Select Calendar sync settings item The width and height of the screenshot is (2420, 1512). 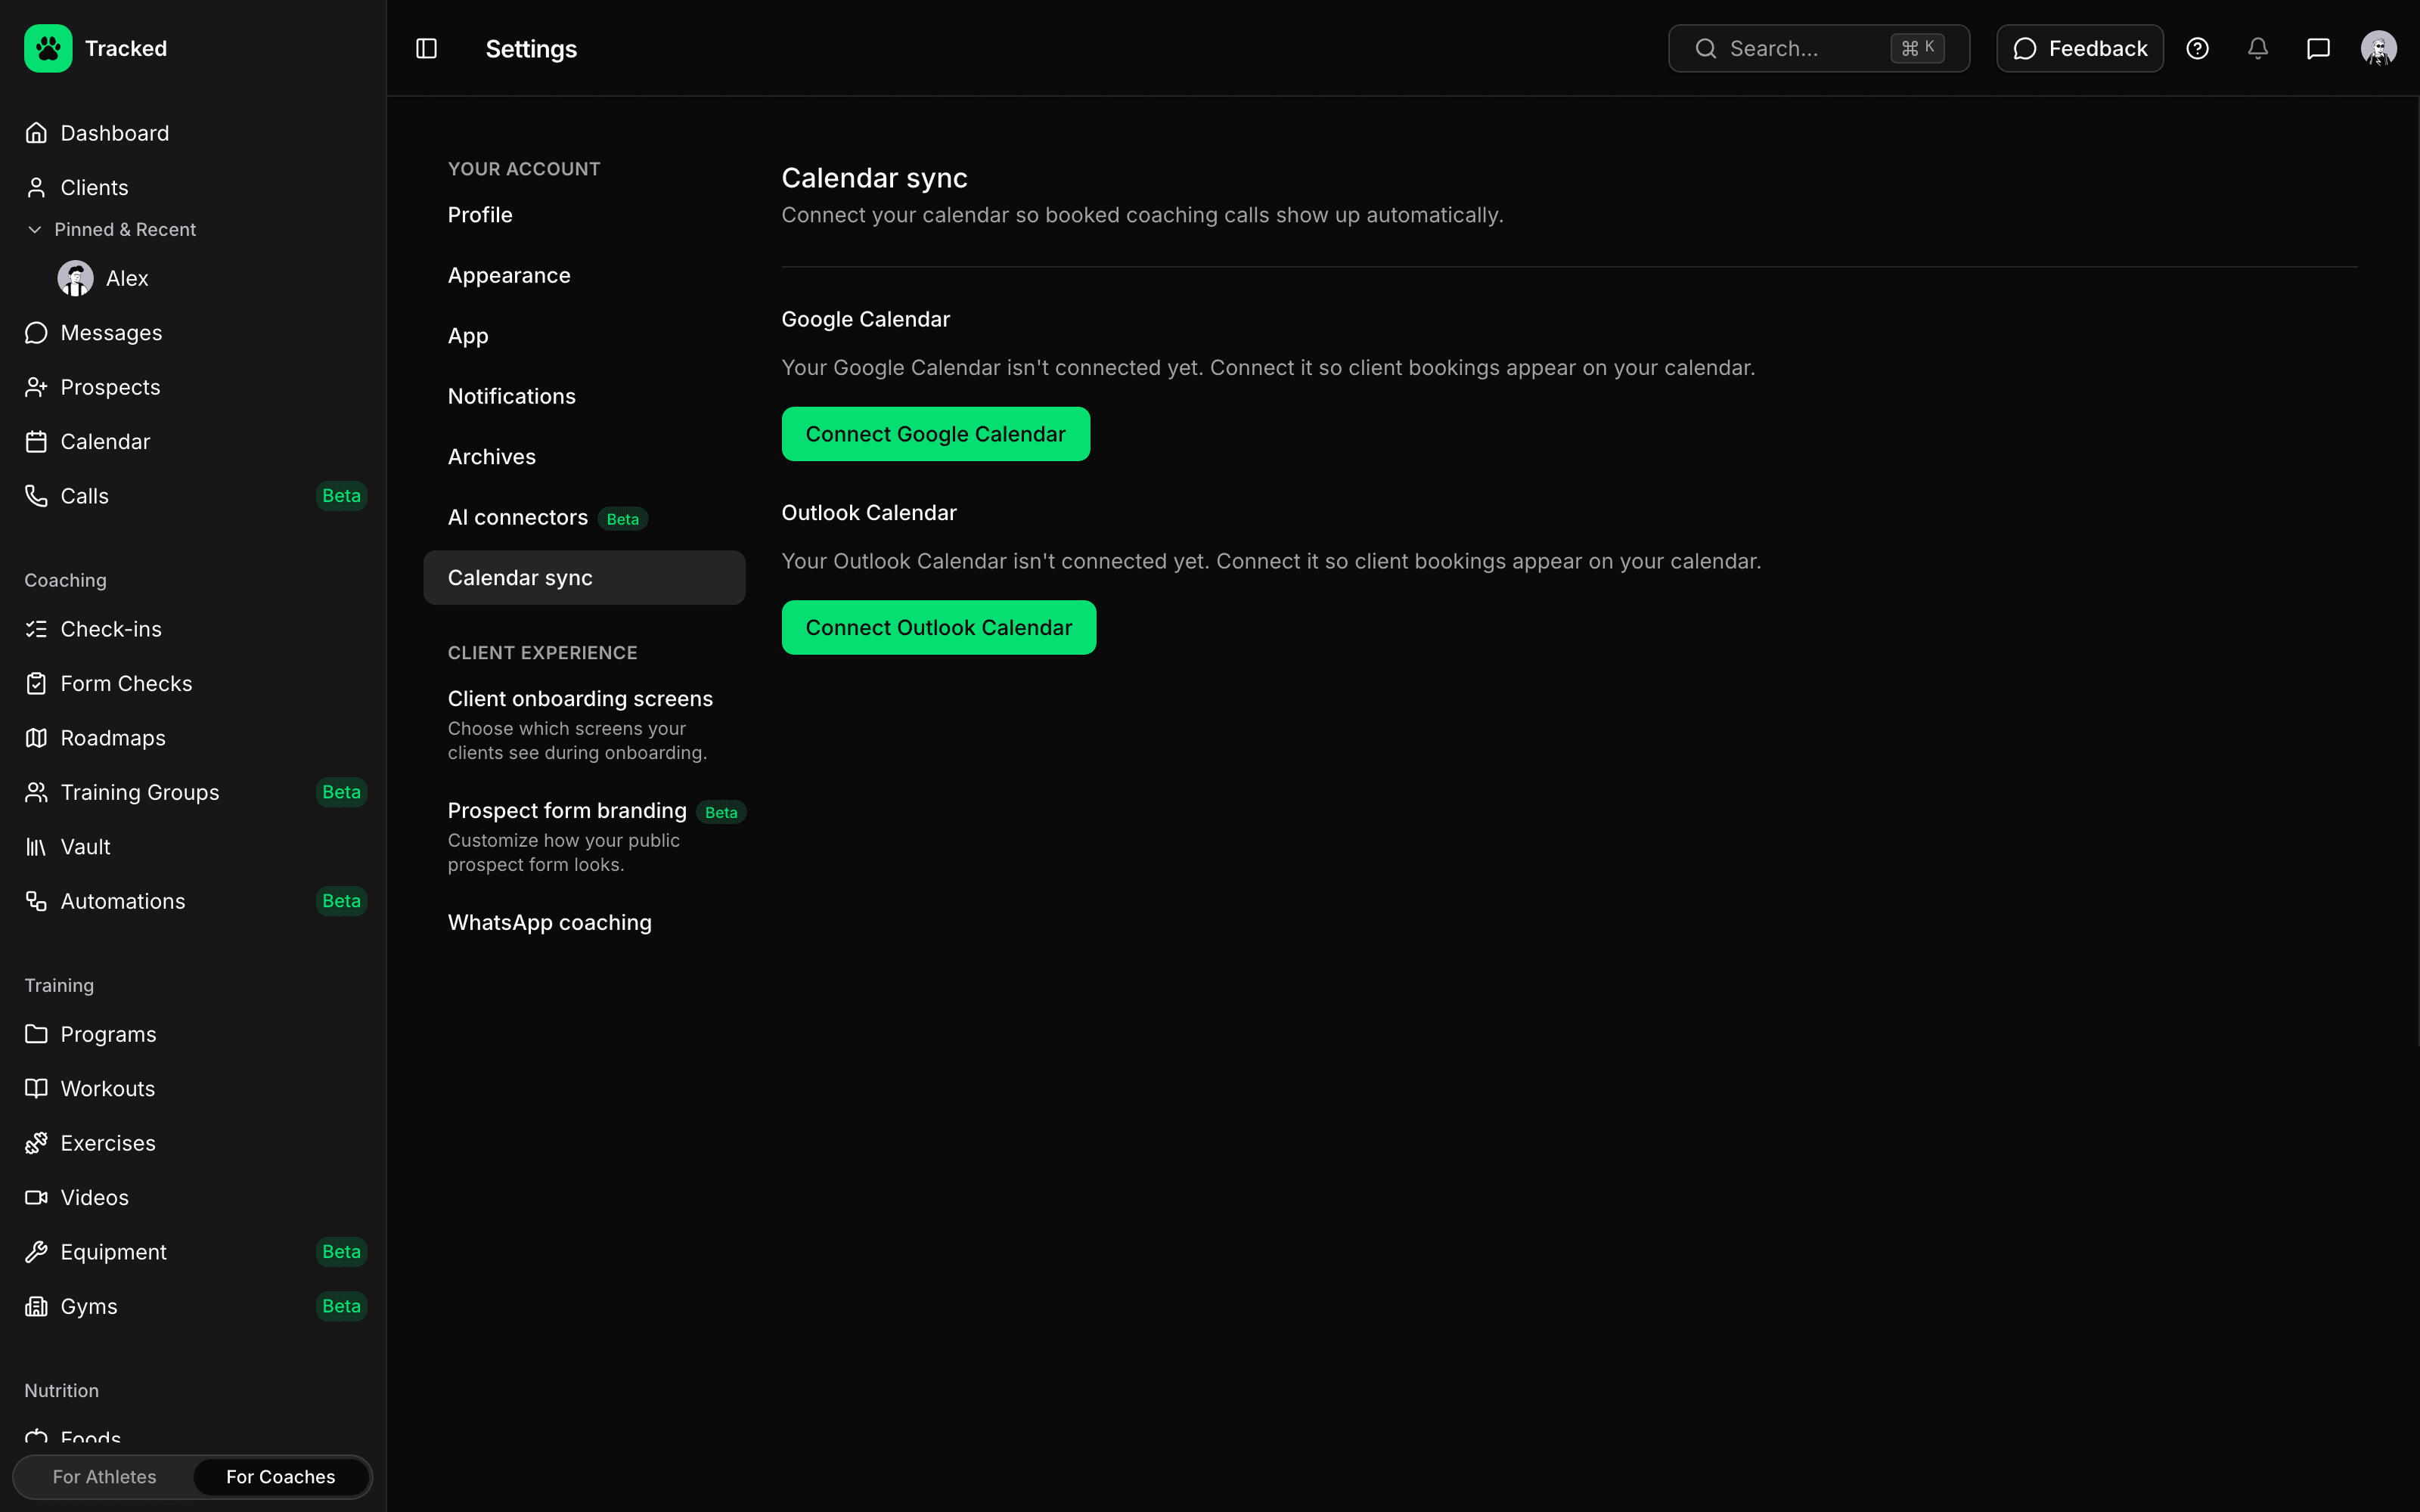click(584, 578)
